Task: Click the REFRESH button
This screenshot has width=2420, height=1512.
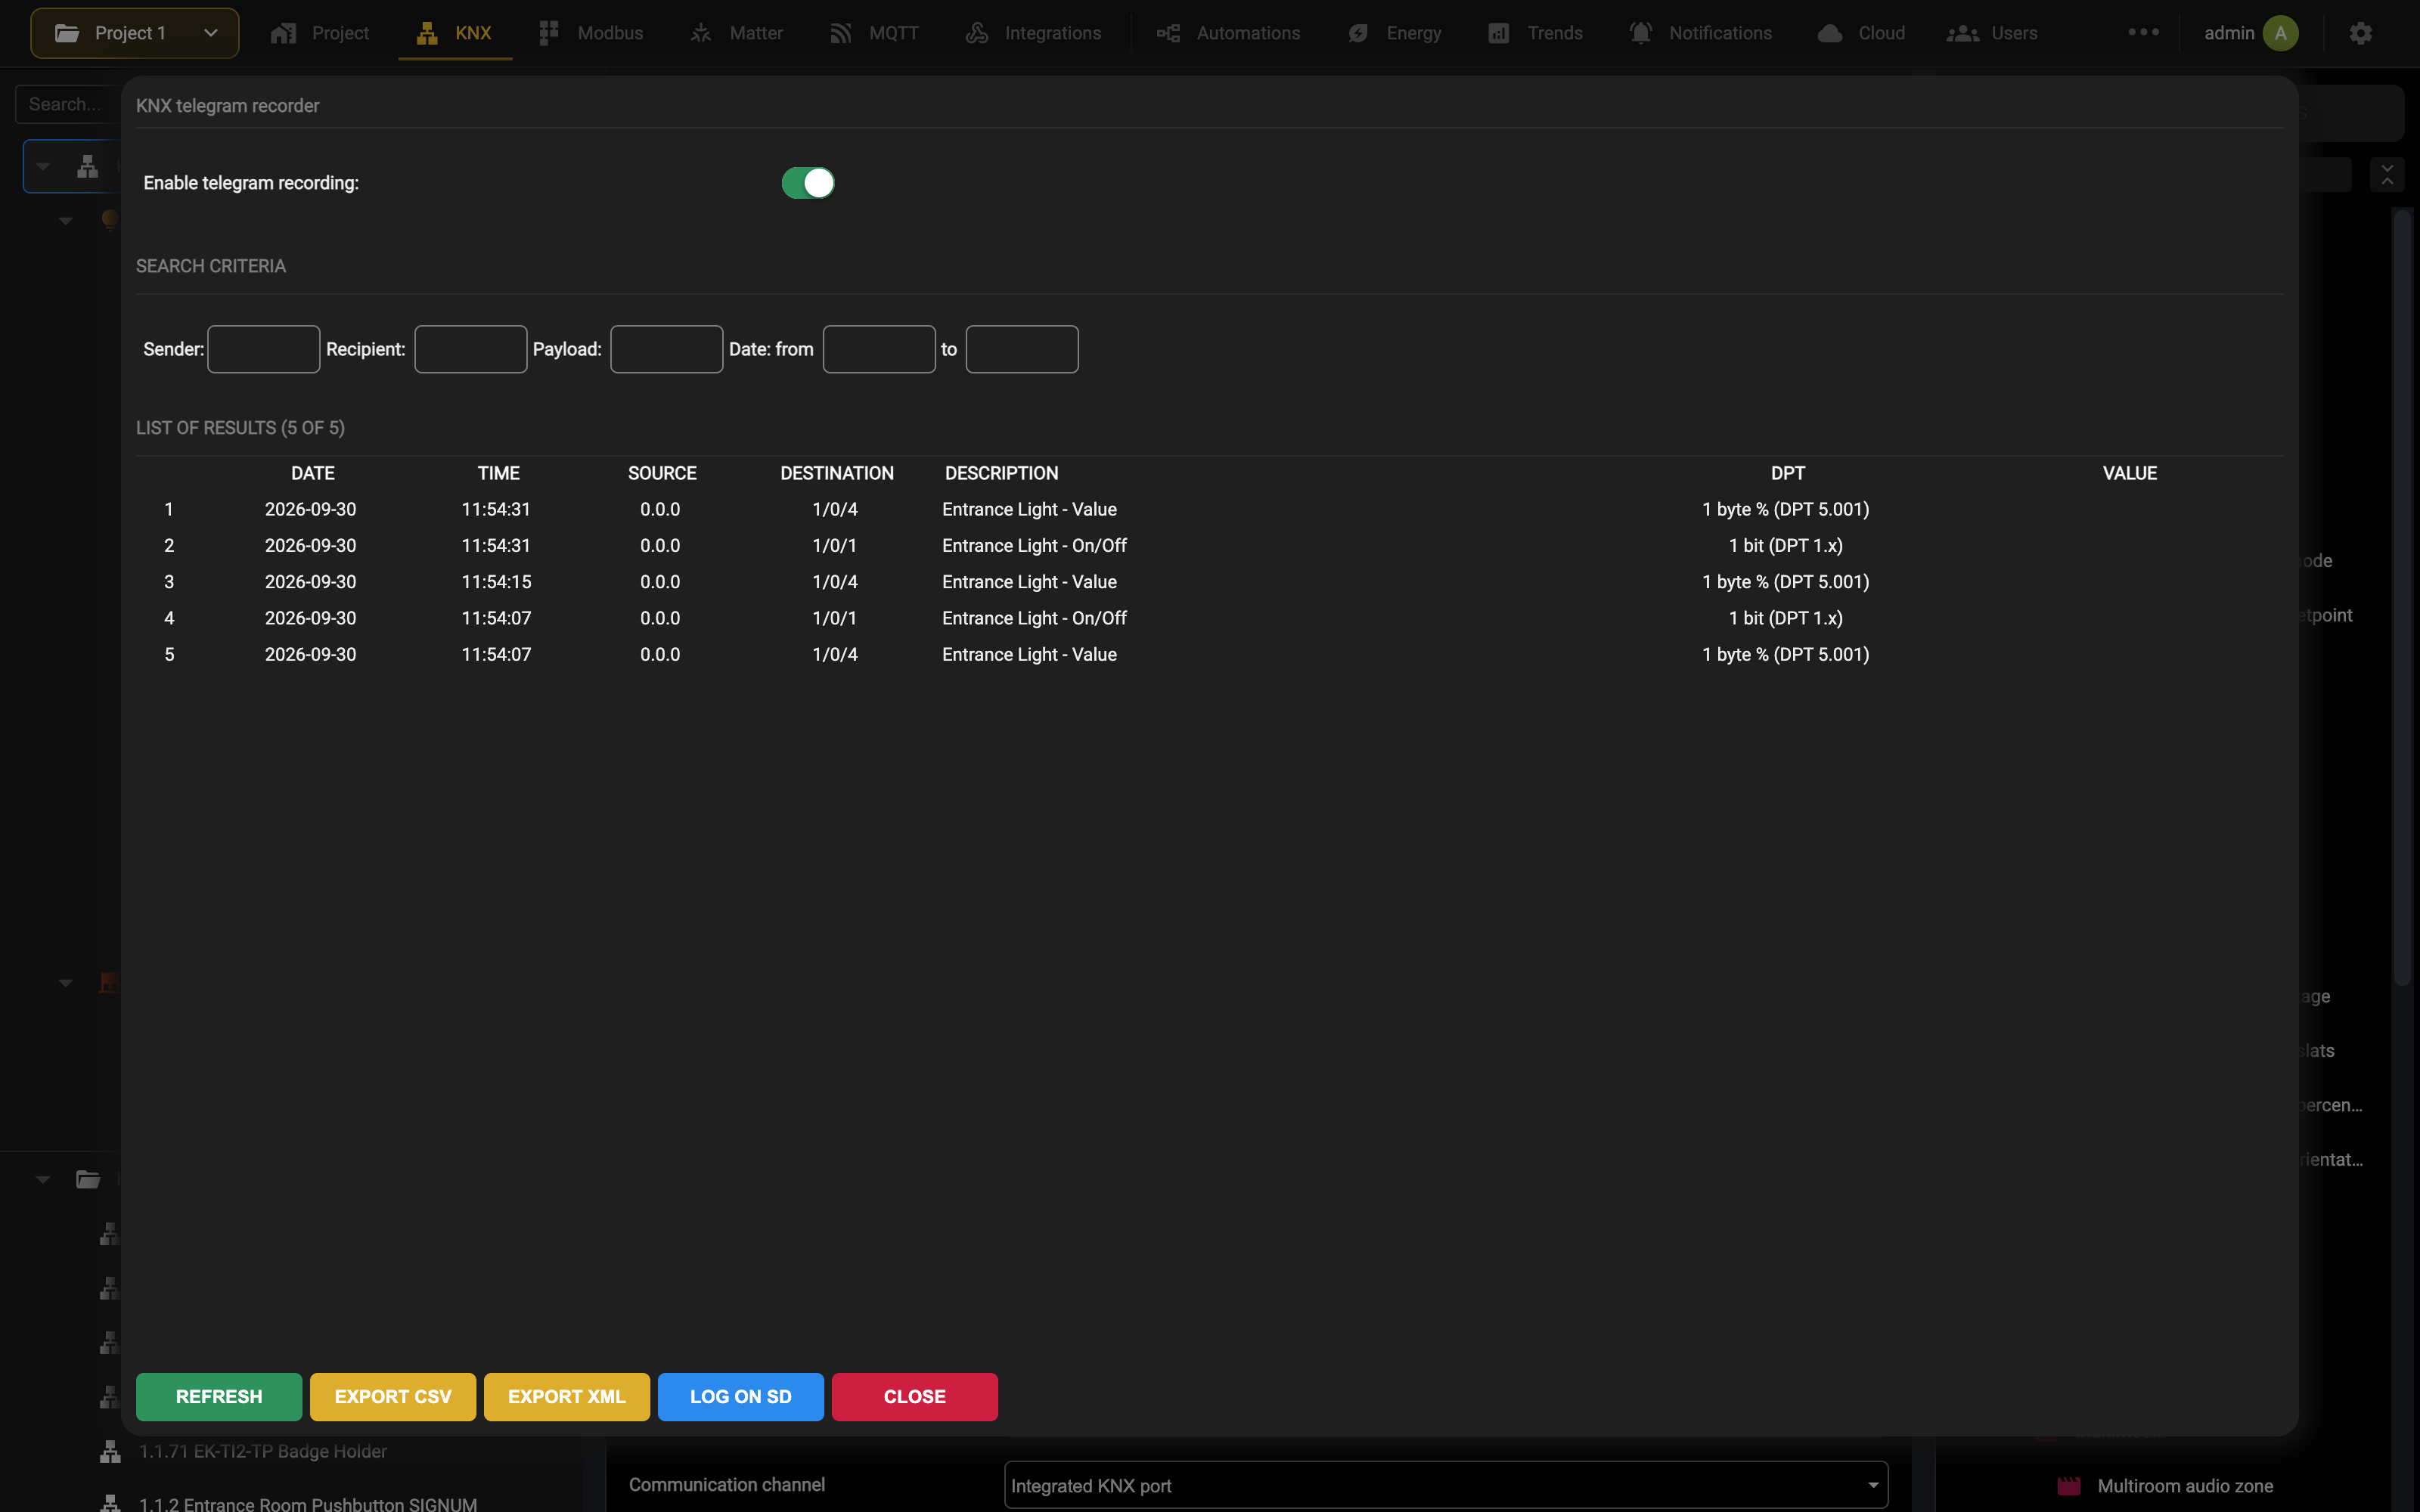Action: [x=219, y=1396]
